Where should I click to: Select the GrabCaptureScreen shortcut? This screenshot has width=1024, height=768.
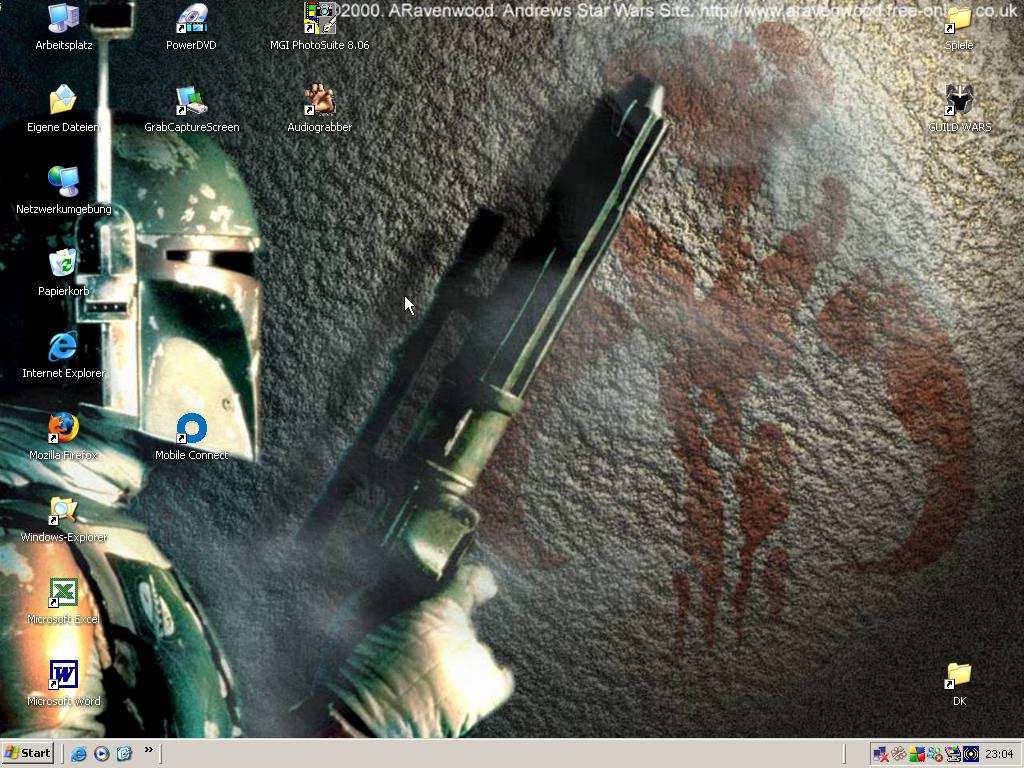point(191,101)
